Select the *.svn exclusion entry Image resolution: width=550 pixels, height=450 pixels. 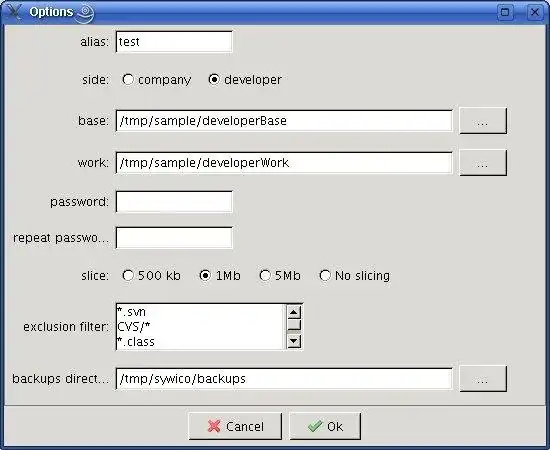point(200,312)
